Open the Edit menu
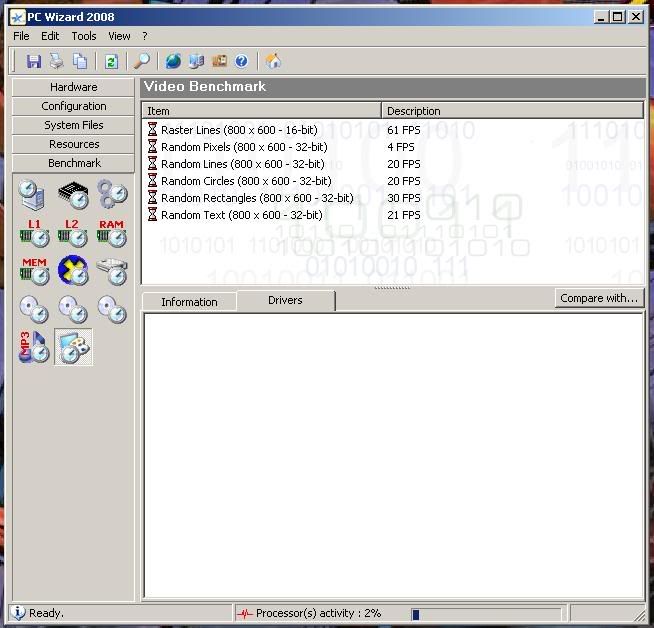 tap(50, 36)
